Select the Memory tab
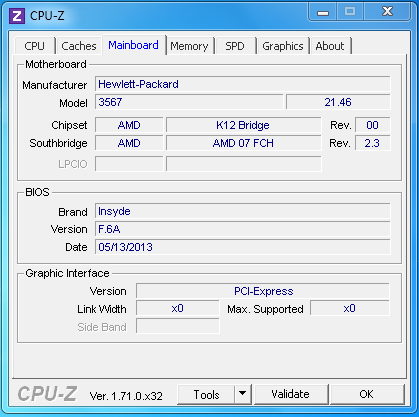The width and height of the screenshot is (419, 417). pos(189,46)
